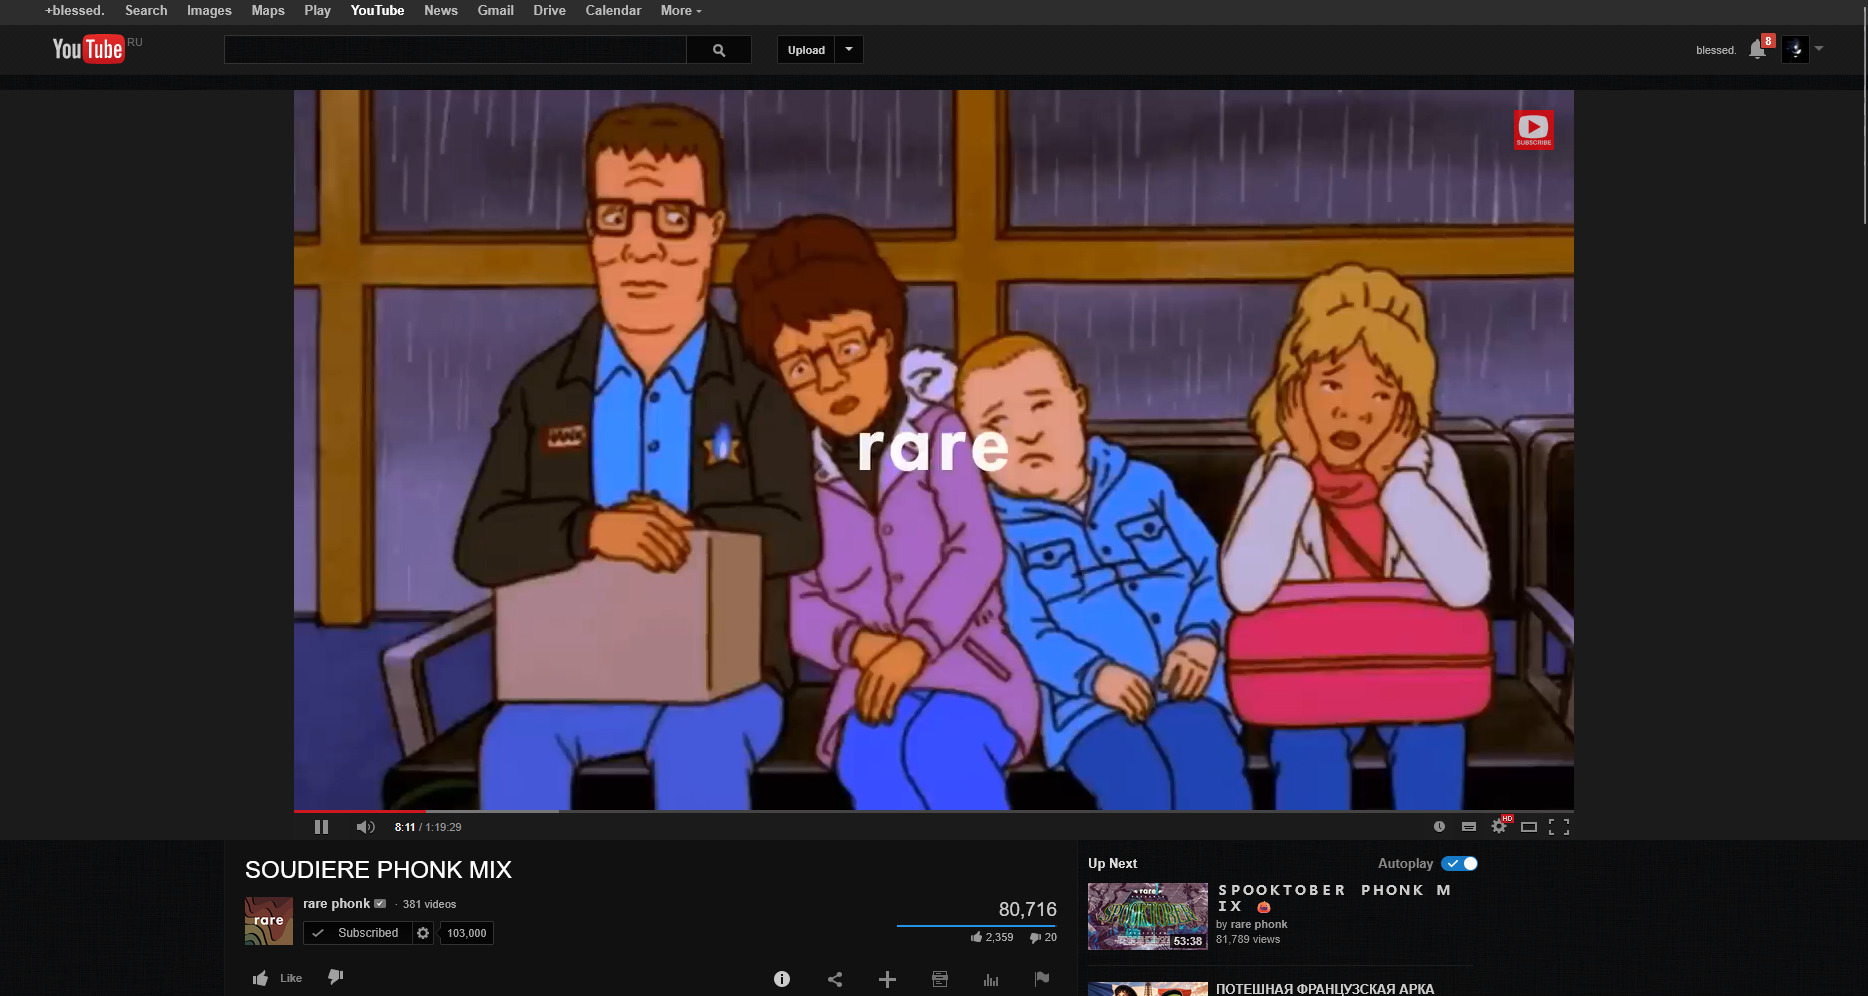This screenshot has height=996, width=1868.
Task: Go to Images in the Google bar
Action: click(x=209, y=11)
